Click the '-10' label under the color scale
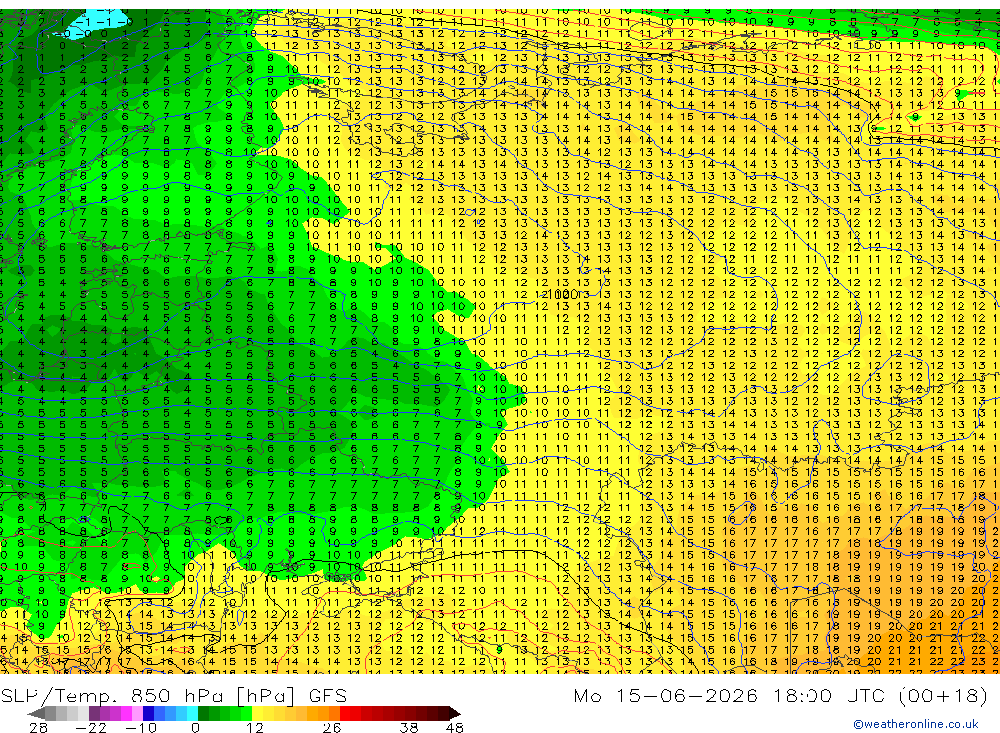Image resolution: width=1000 pixels, height=733 pixels. (141, 728)
